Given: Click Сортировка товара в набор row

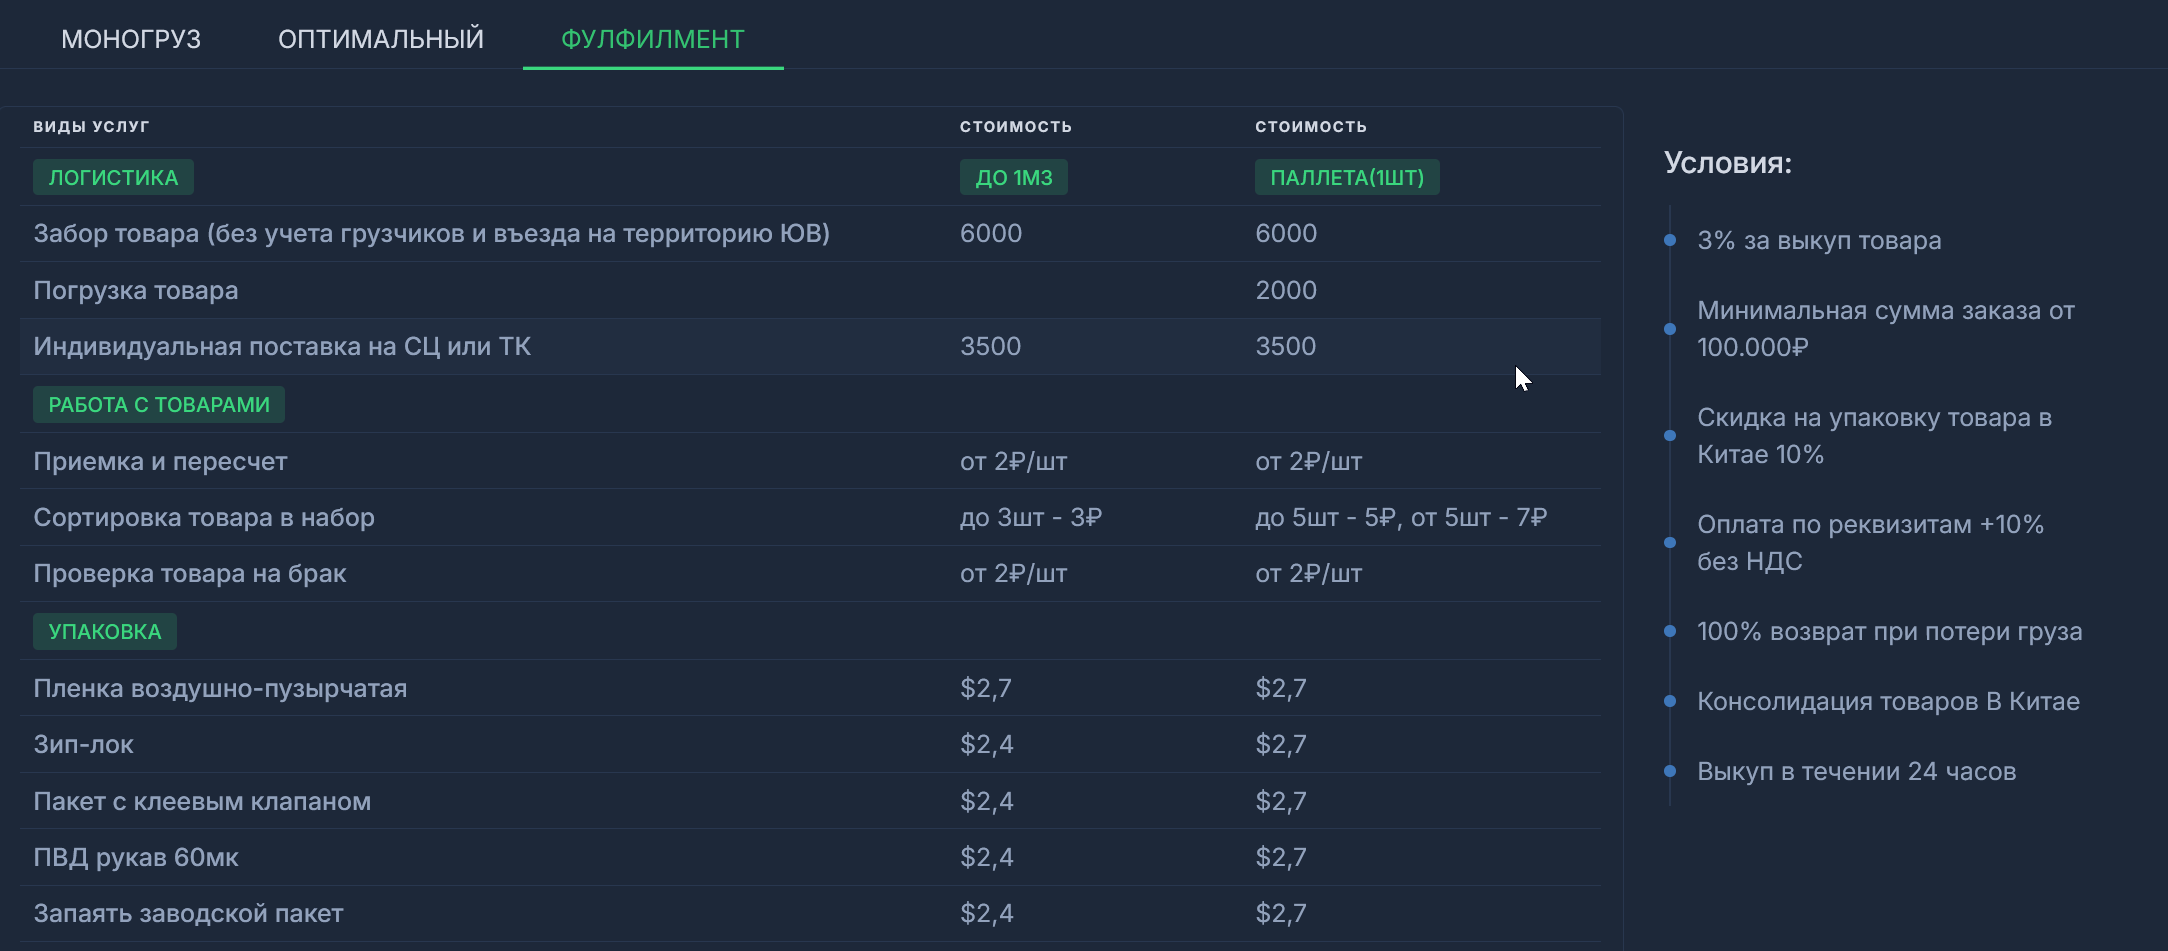Looking at the screenshot, I should pos(204,517).
